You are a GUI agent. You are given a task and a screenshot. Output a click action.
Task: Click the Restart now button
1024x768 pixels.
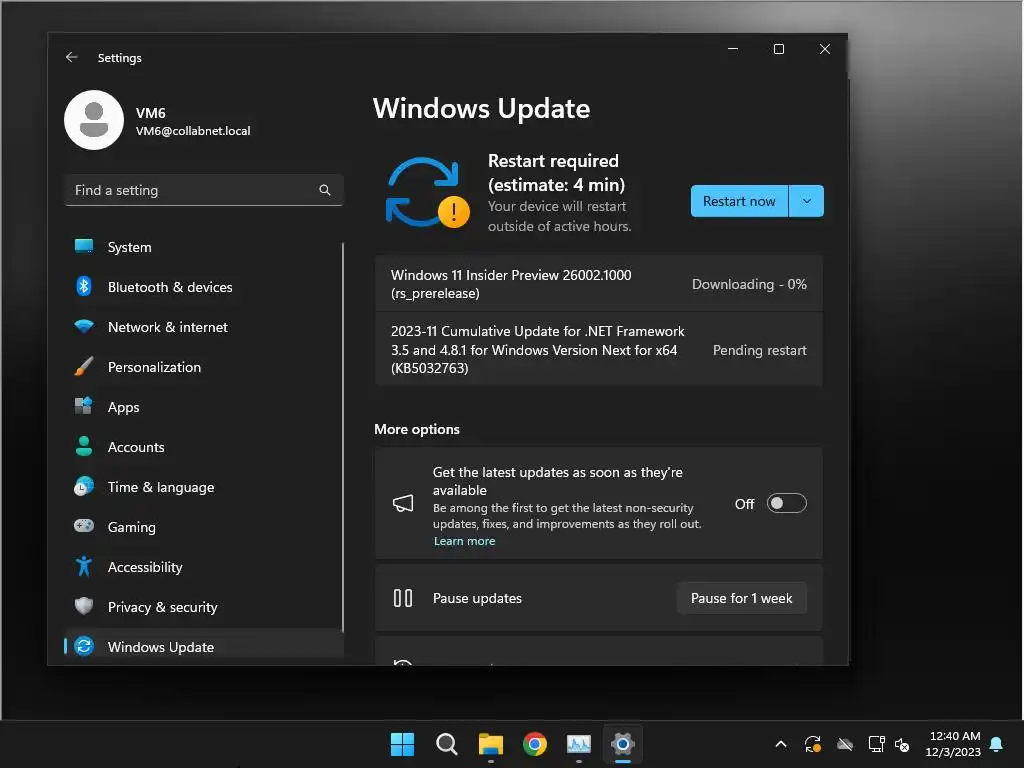tap(739, 201)
